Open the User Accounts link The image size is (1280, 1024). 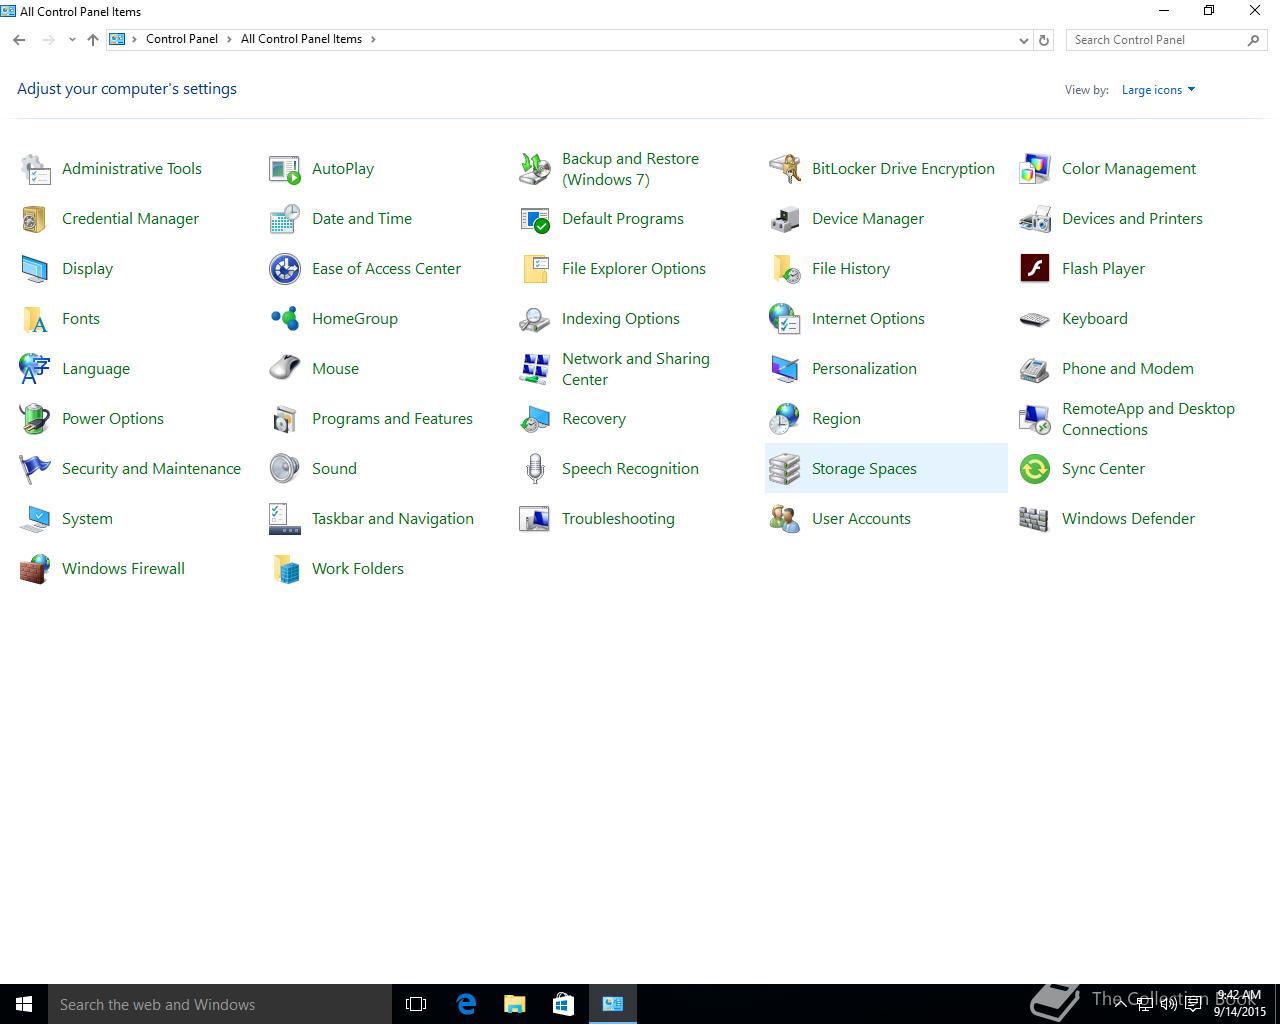click(x=861, y=519)
